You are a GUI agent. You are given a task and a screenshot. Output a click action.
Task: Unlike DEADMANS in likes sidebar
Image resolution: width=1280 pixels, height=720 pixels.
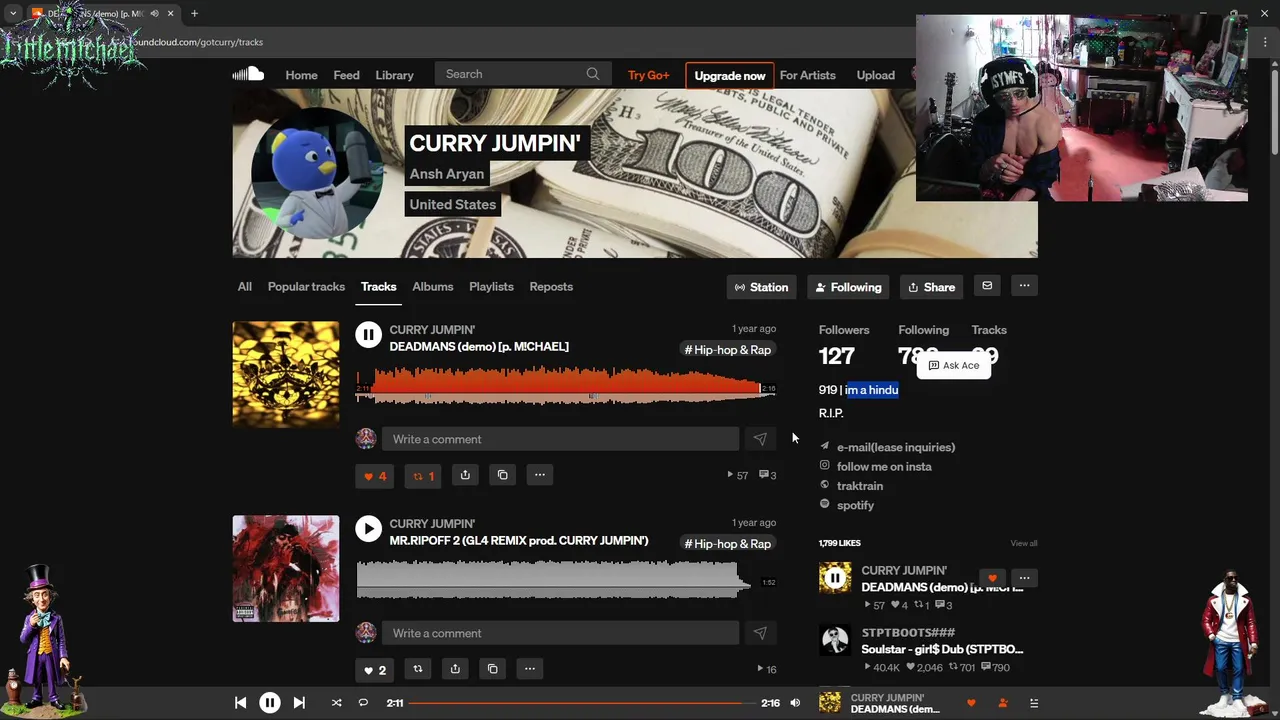[x=992, y=578]
